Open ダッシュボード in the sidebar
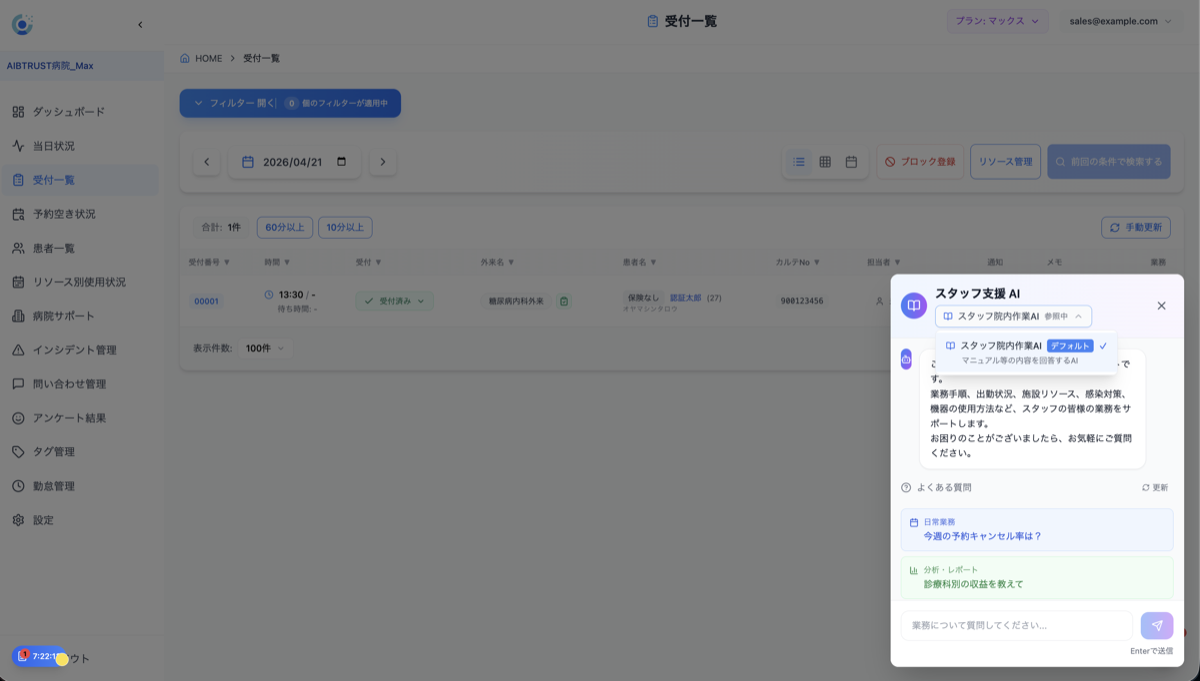This screenshot has width=1200, height=681. [68, 112]
